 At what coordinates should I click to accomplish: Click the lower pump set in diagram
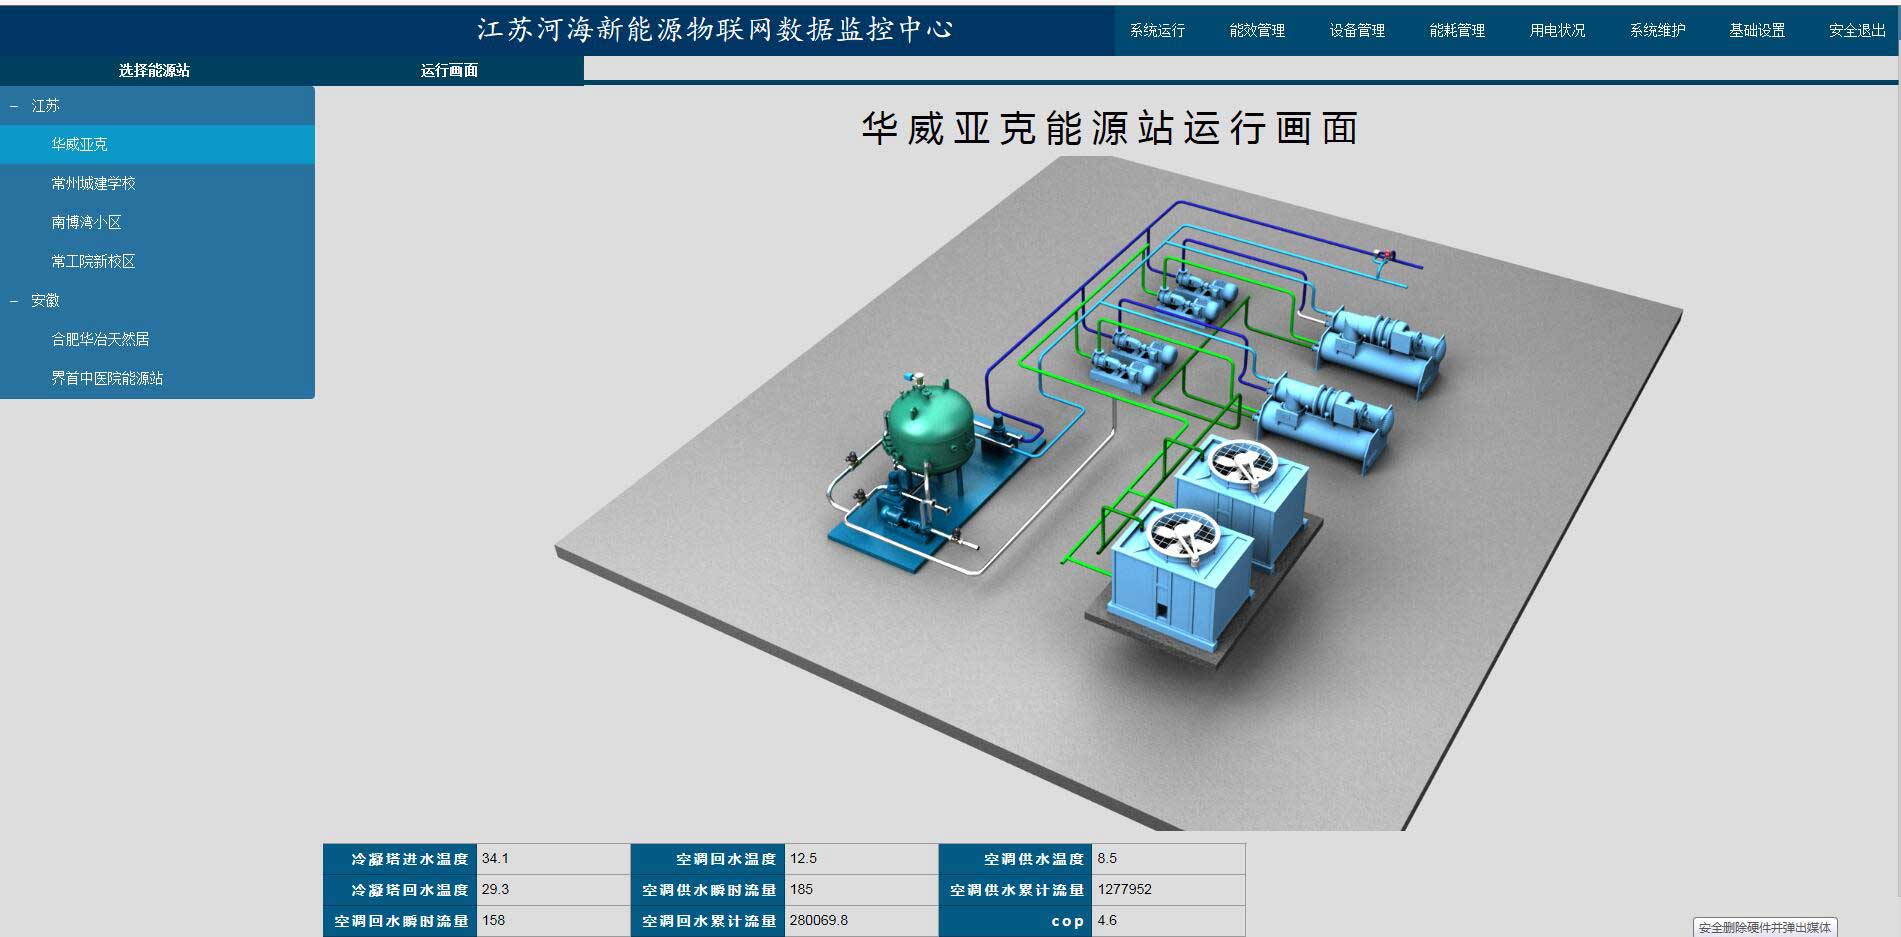point(1133,360)
